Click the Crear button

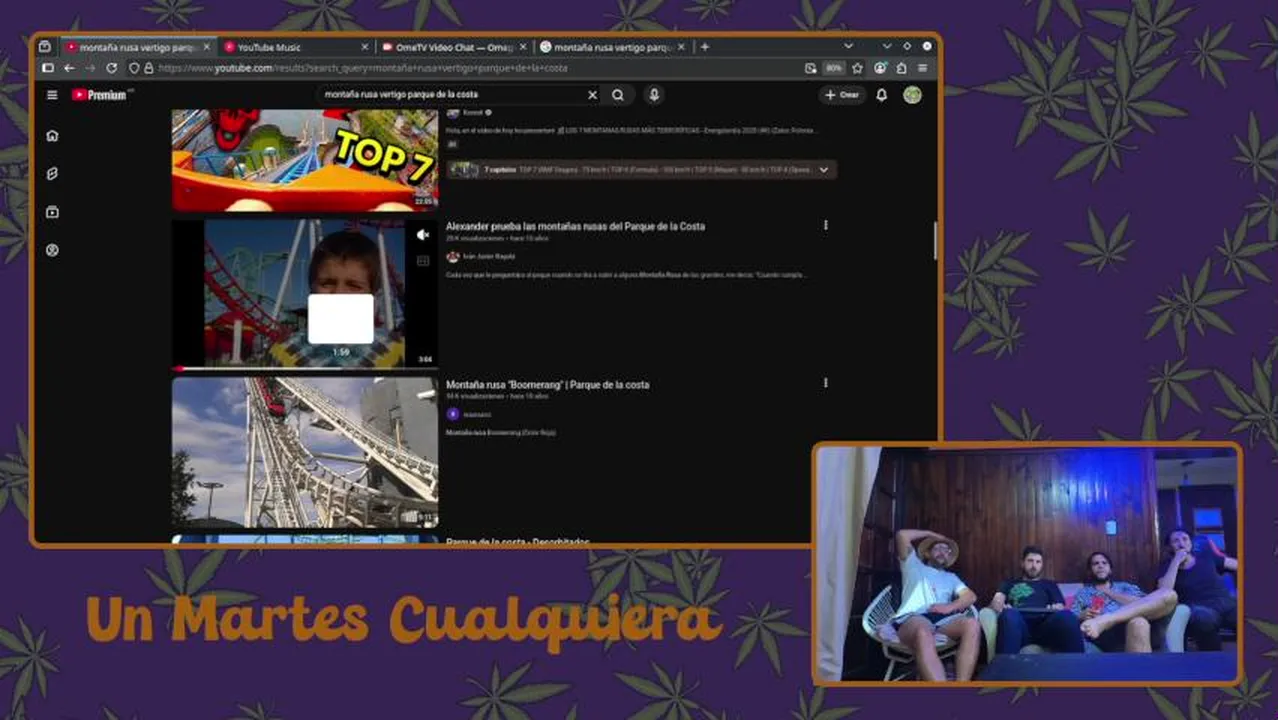click(x=843, y=95)
